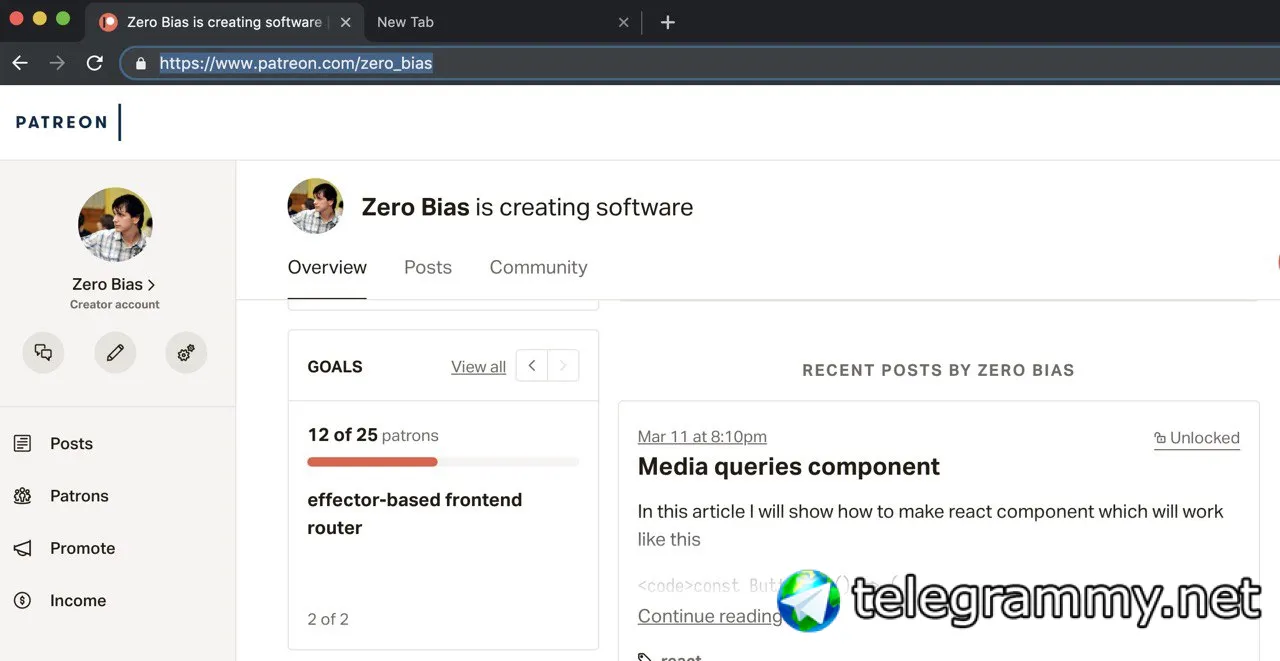Click the patrons goal progress bar
The width and height of the screenshot is (1280, 661).
pyautogui.click(x=443, y=462)
